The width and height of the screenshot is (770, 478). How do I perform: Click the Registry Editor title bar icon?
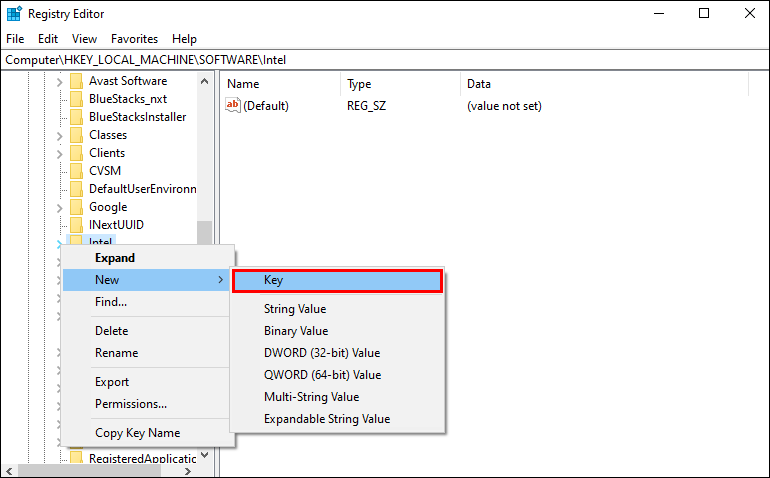click(14, 14)
